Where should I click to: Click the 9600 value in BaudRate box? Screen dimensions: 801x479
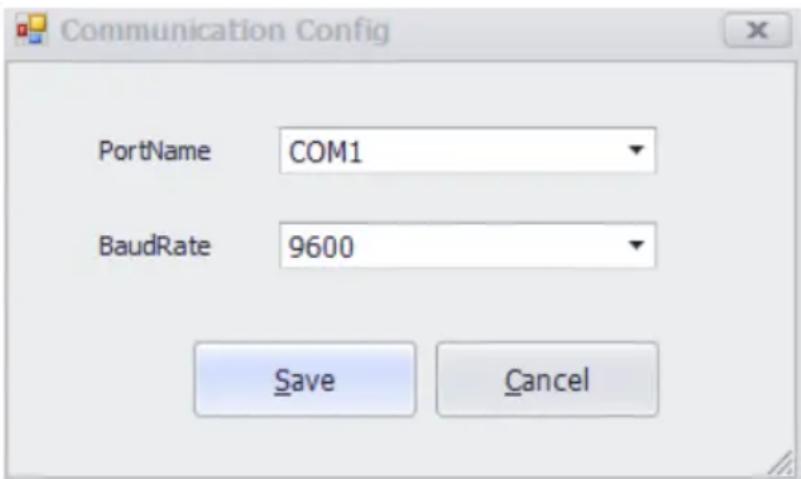coord(321,247)
